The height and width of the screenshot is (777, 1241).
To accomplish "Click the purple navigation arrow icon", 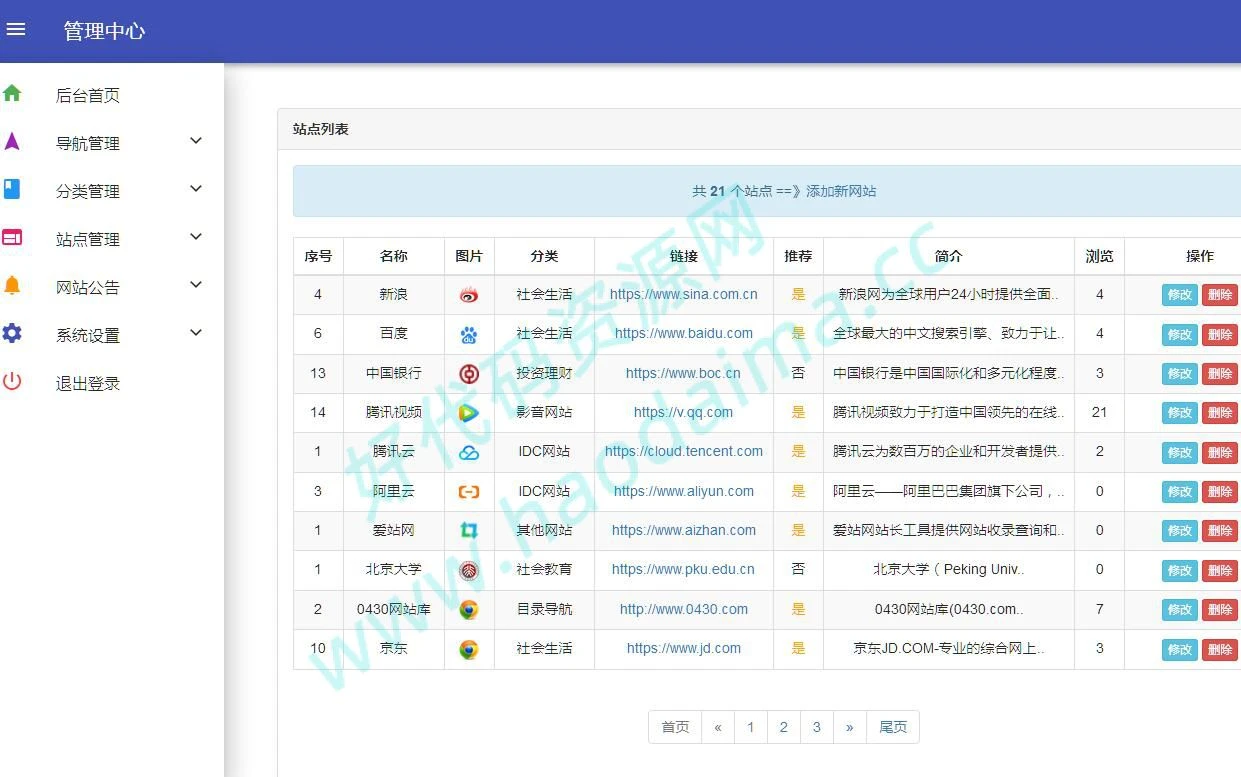I will pos(12,142).
